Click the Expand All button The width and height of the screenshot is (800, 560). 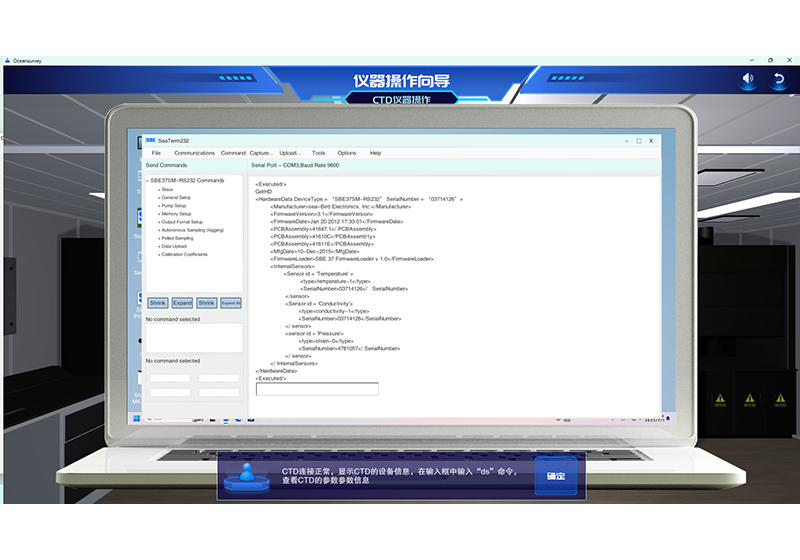[231, 303]
